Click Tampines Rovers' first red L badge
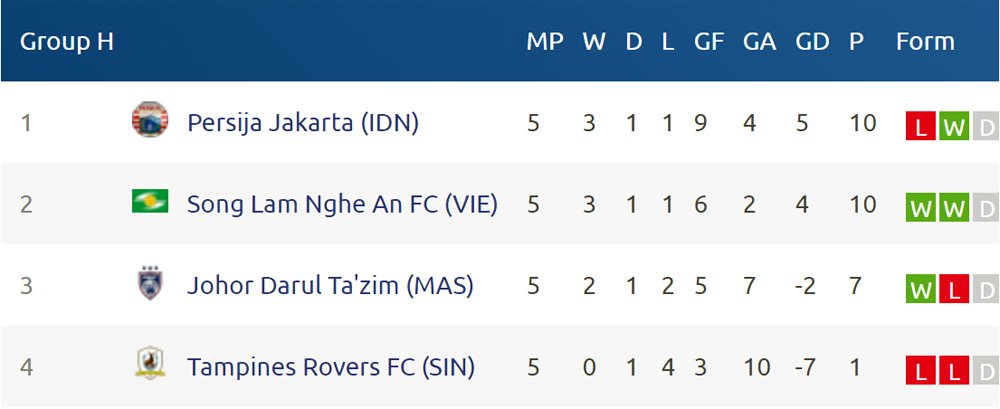The height and width of the screenshot is (409, 1000). tap(920, 371)
